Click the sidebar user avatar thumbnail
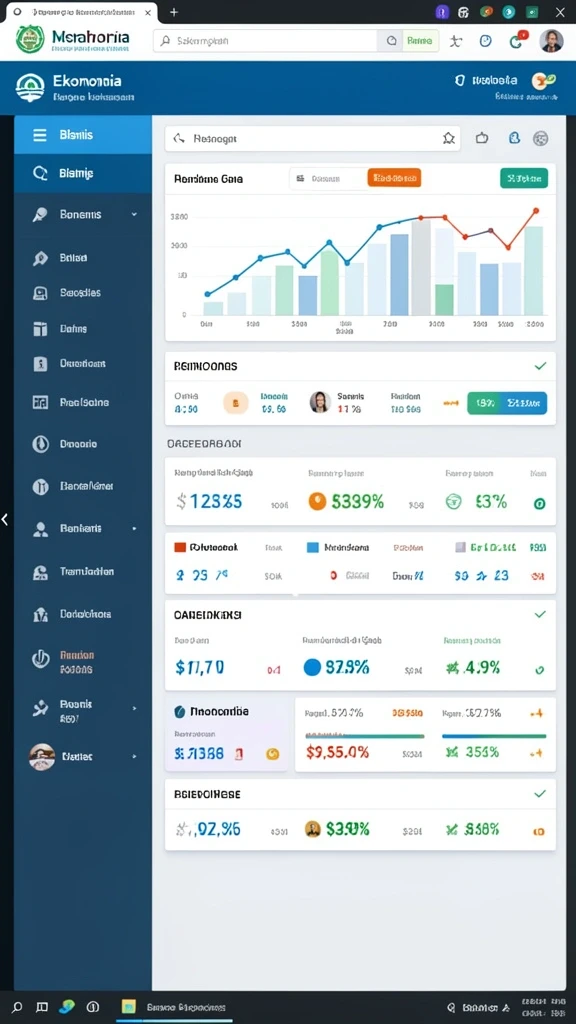 pos(42,757)
